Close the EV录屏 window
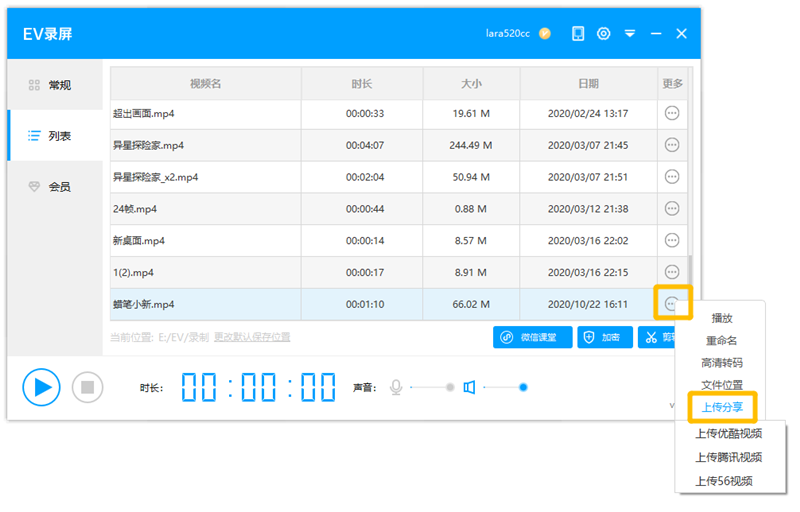 [682, 34]
